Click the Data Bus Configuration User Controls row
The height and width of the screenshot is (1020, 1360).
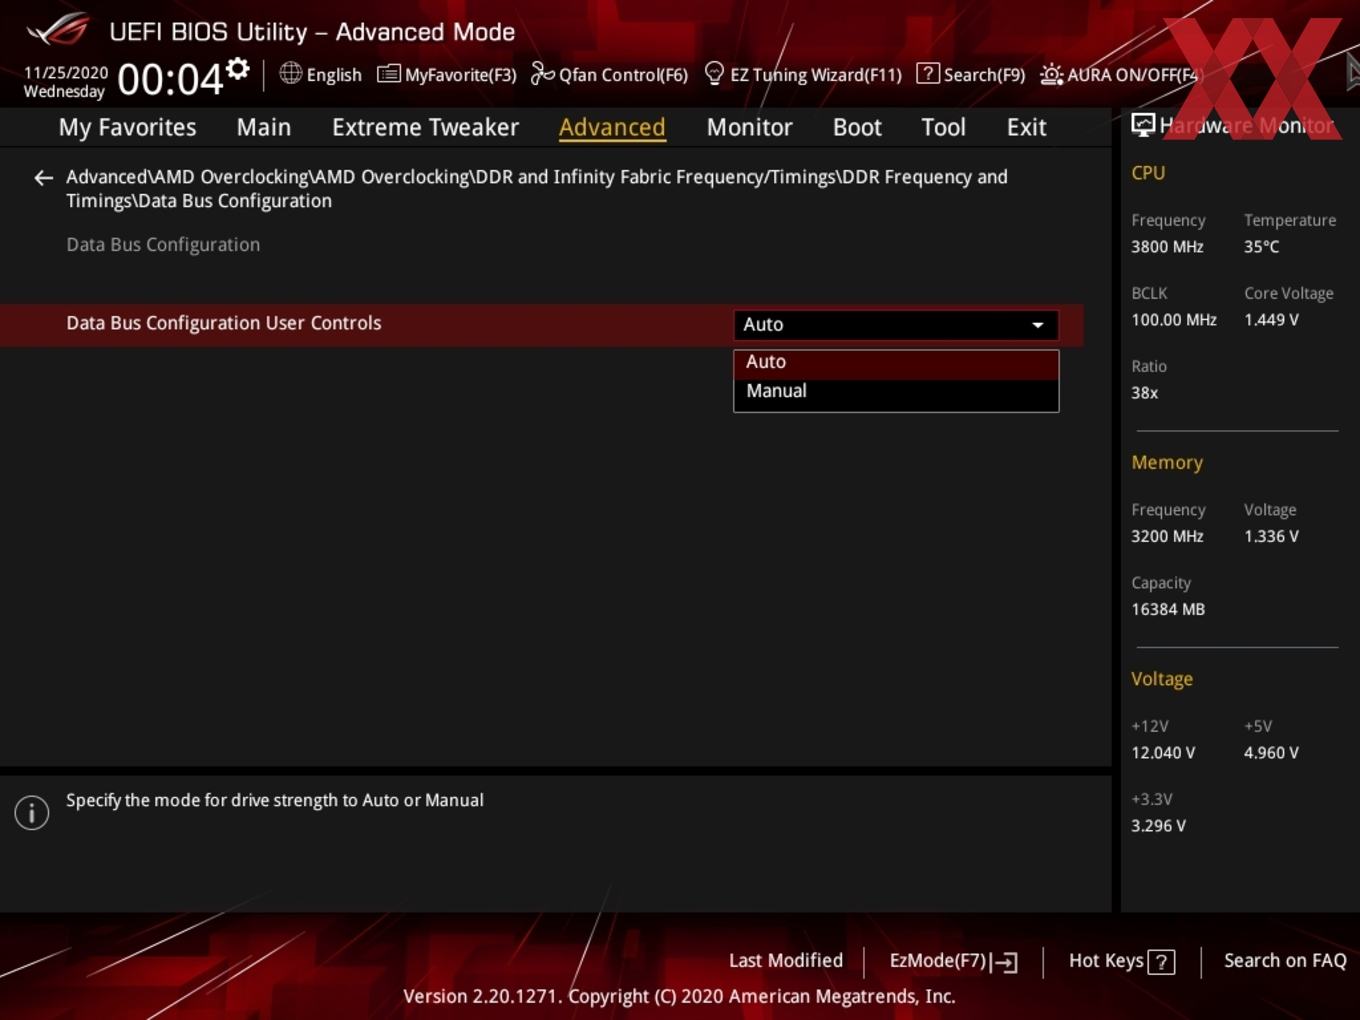[541, 324]
